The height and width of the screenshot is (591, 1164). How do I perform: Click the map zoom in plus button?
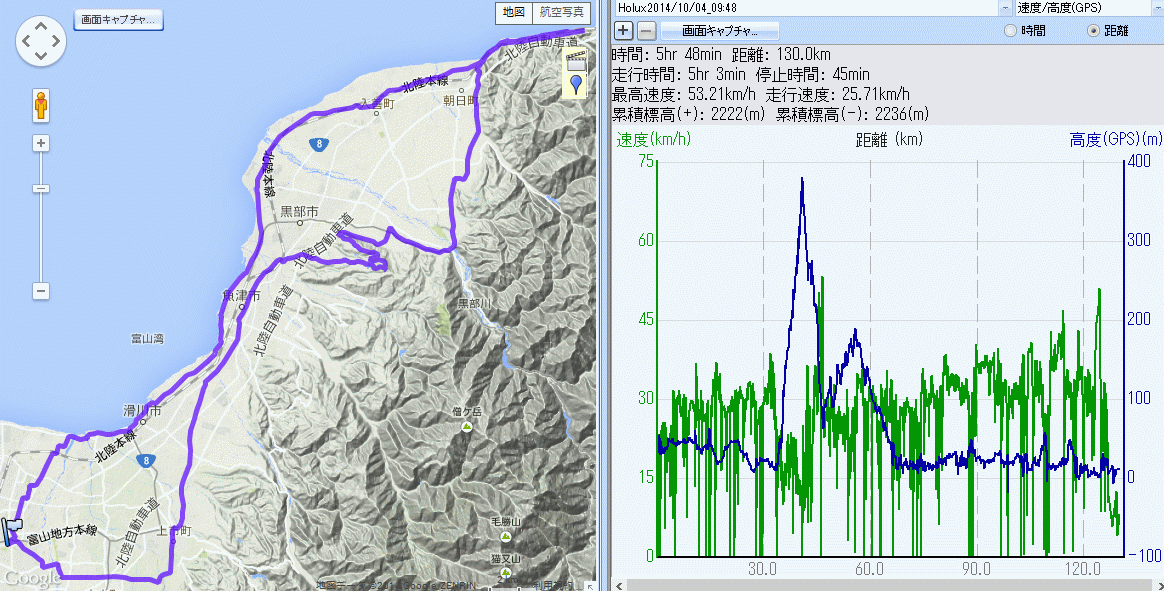(x=41, y=143)
